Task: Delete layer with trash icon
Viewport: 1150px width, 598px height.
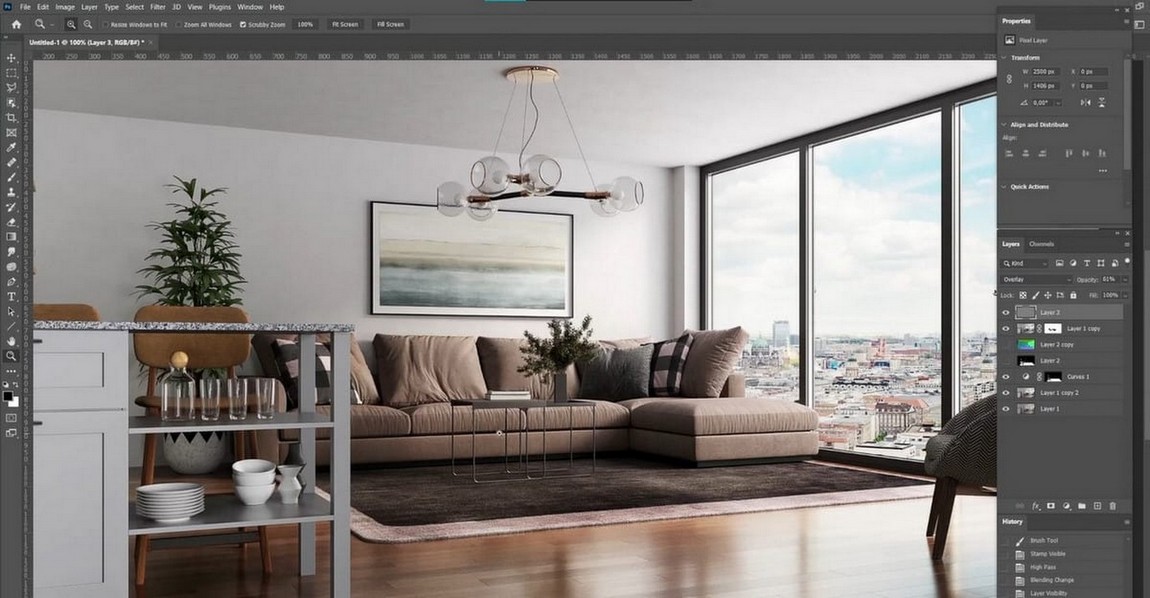Action: pos(1113,506)
